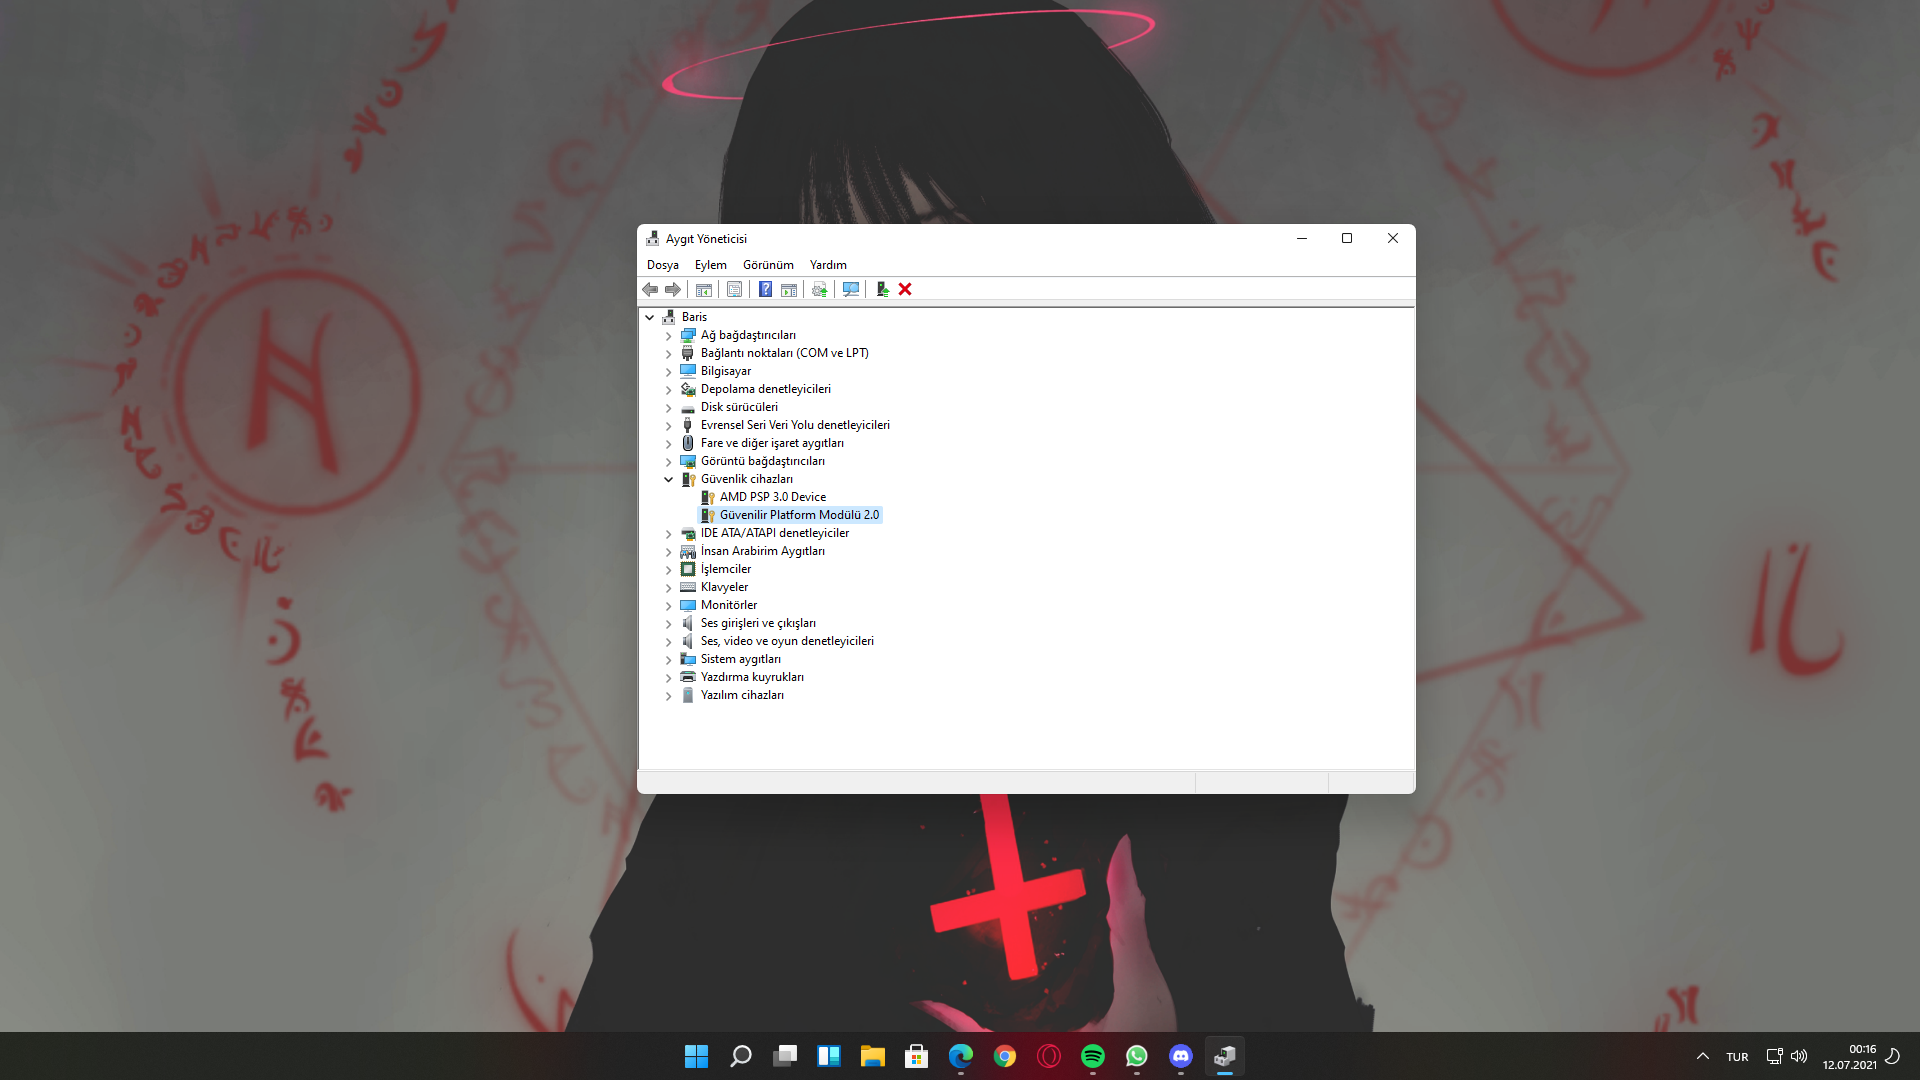Collapse the Güvenlik cihazları category
The height and width of the screenshot is (1080, 1920).
(x=669, y=479)
